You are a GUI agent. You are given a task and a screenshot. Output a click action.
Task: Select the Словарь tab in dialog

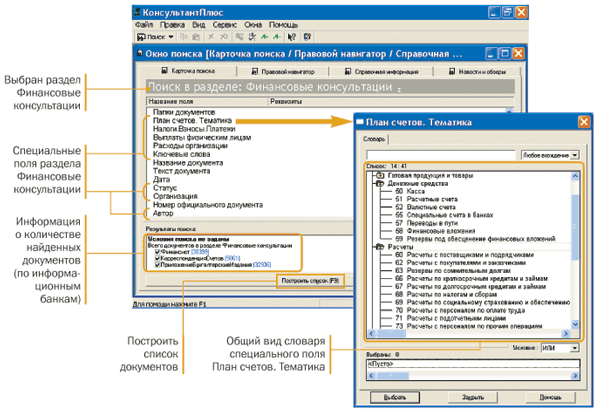coord(374,139)
